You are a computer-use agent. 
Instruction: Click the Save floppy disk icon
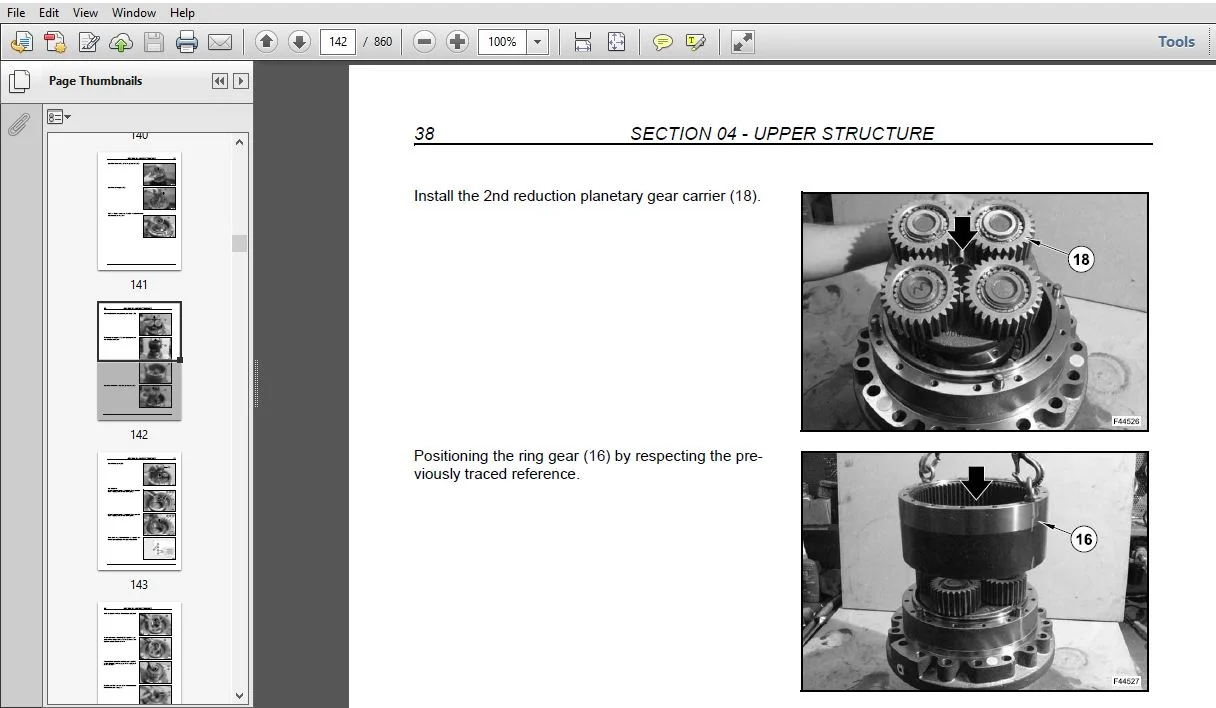coord(153,42)
